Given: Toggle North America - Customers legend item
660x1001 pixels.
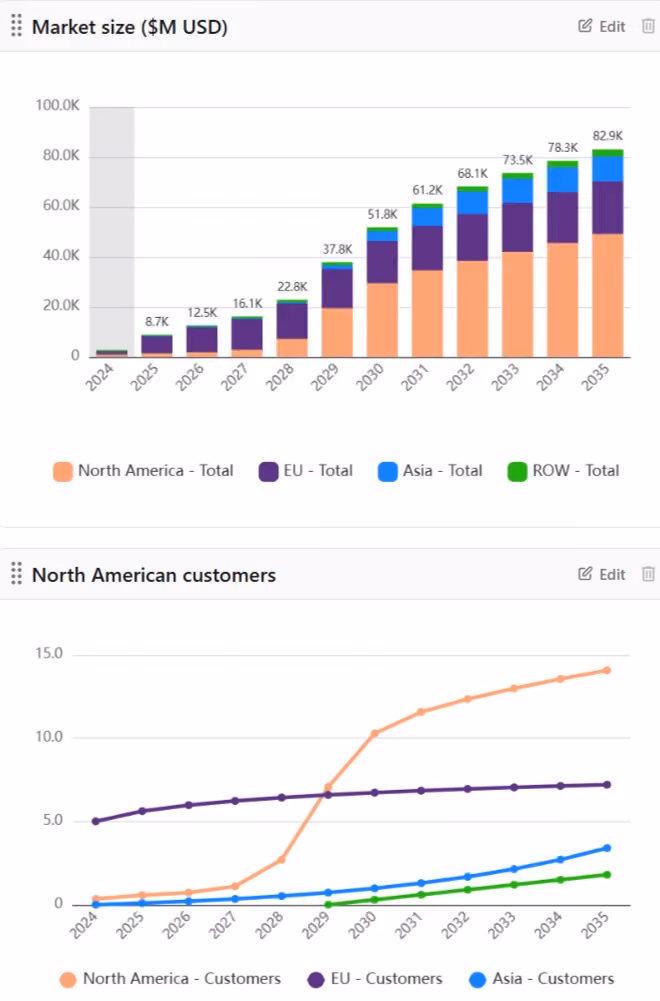Looking at the screenshot, I should coord(170,979).
